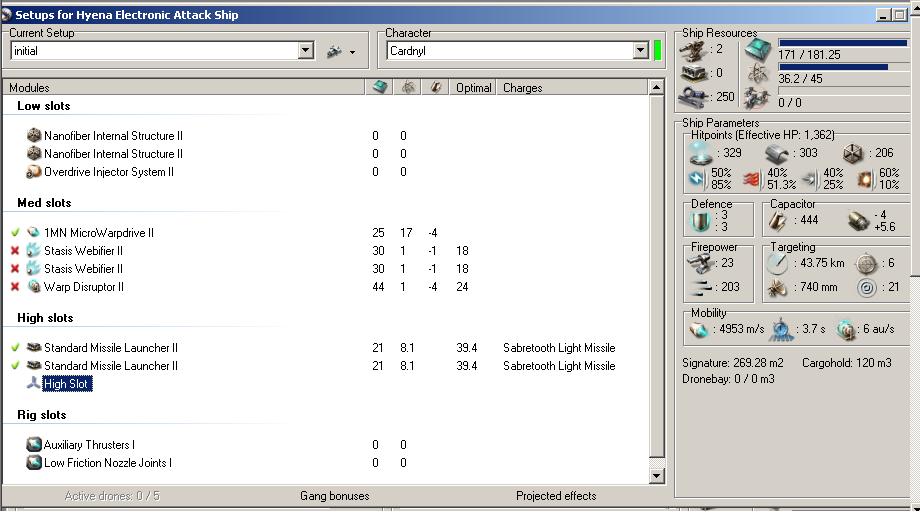Click the CPU usage bar 171 / 181.25
The width and height of the screenshot is (920, 512).
coord(843,43)
